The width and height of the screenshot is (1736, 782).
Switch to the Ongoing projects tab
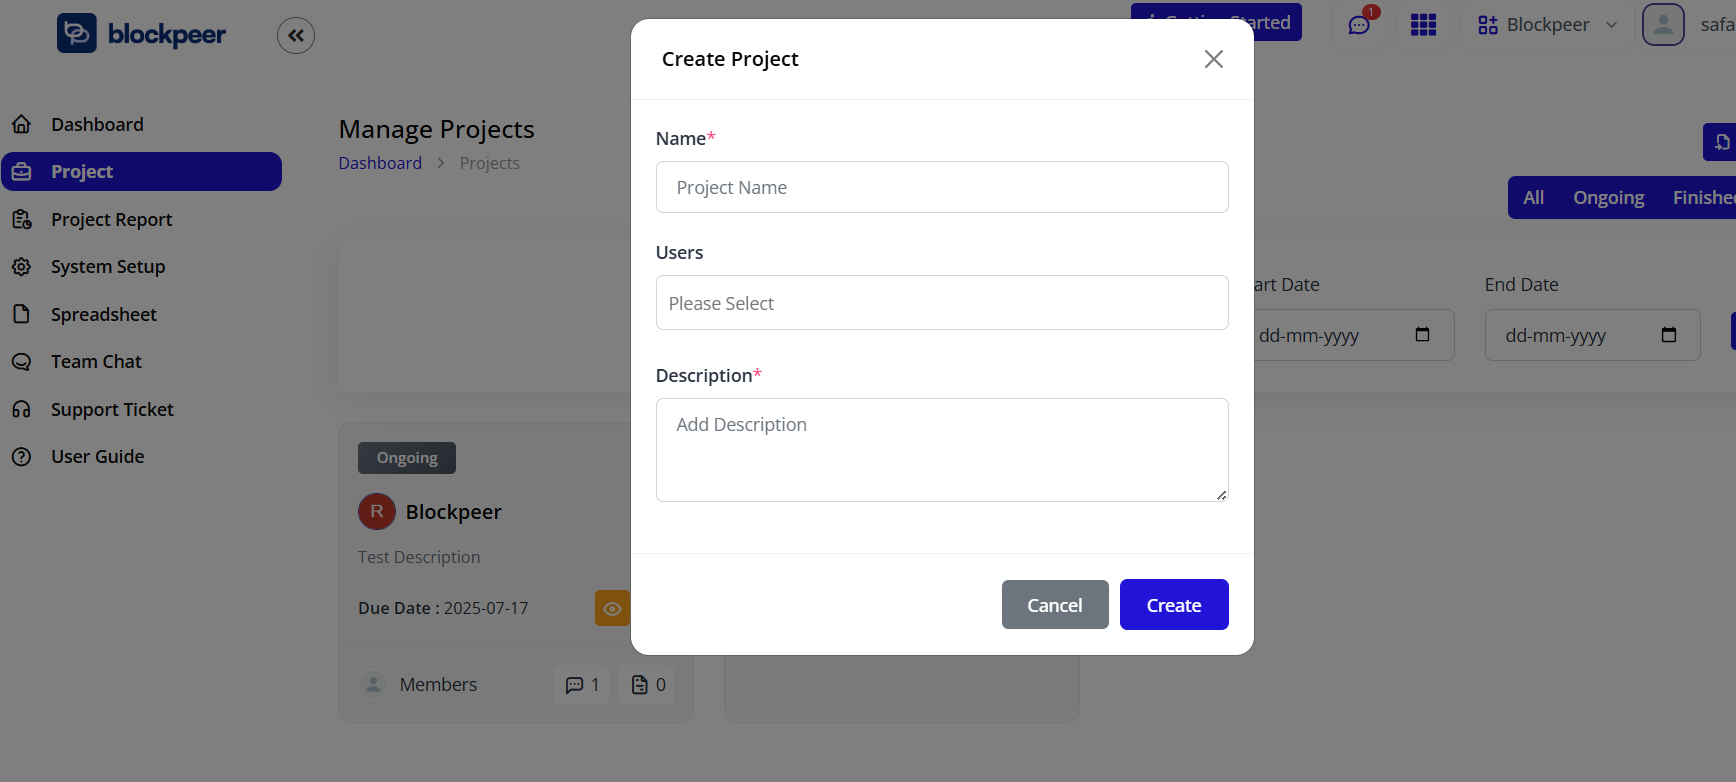(1608, 197)
